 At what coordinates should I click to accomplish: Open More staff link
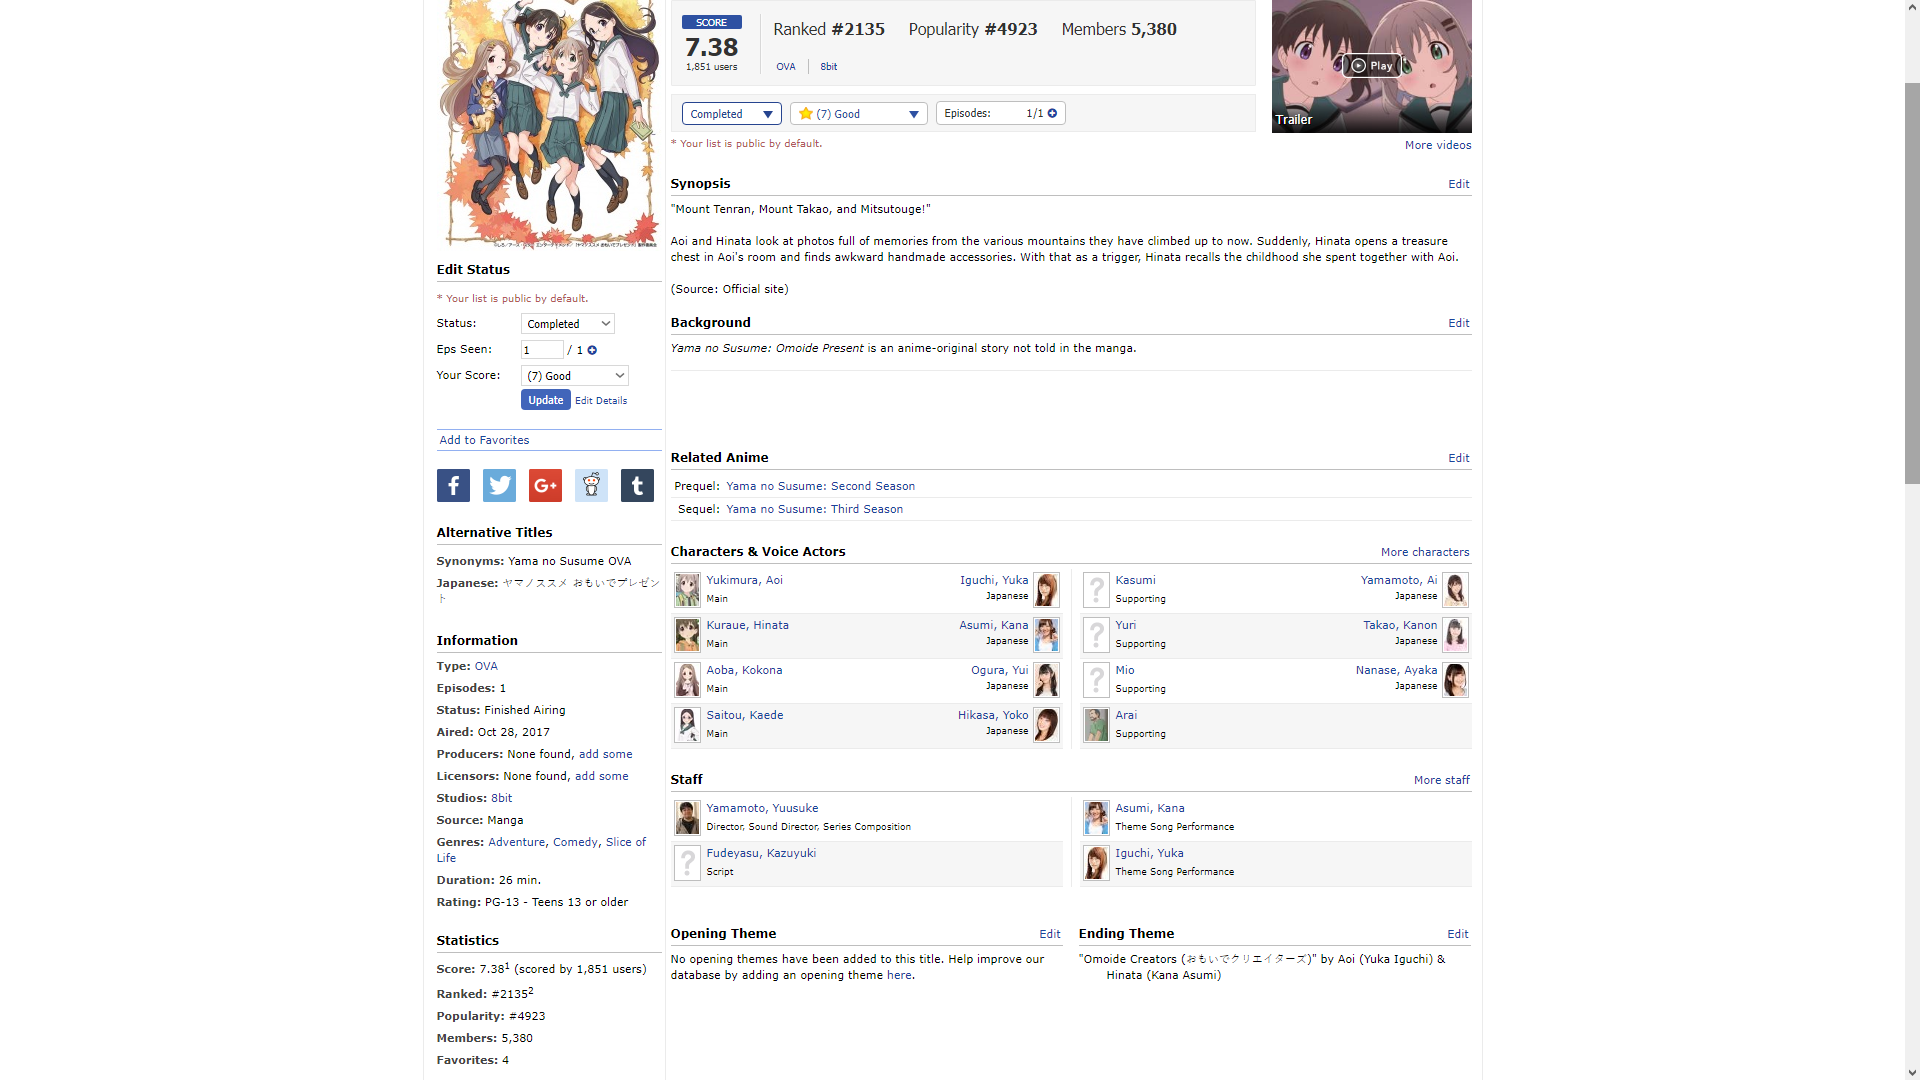[x=1442, y=780]
